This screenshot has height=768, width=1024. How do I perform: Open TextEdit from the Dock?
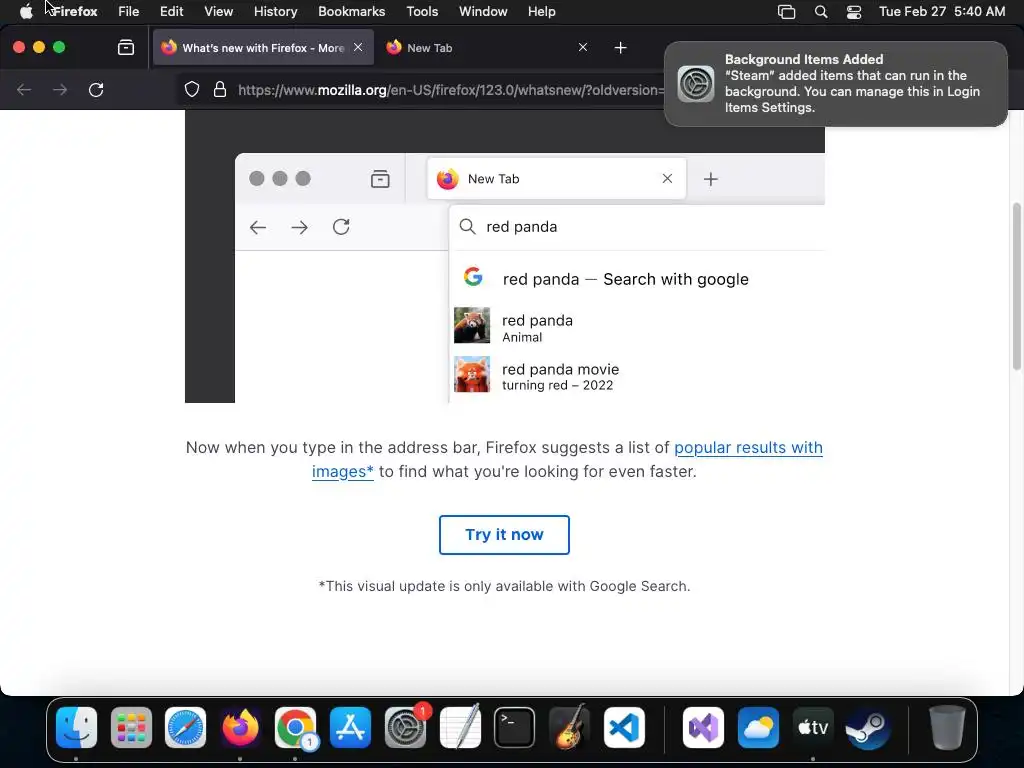click(460, 728)
